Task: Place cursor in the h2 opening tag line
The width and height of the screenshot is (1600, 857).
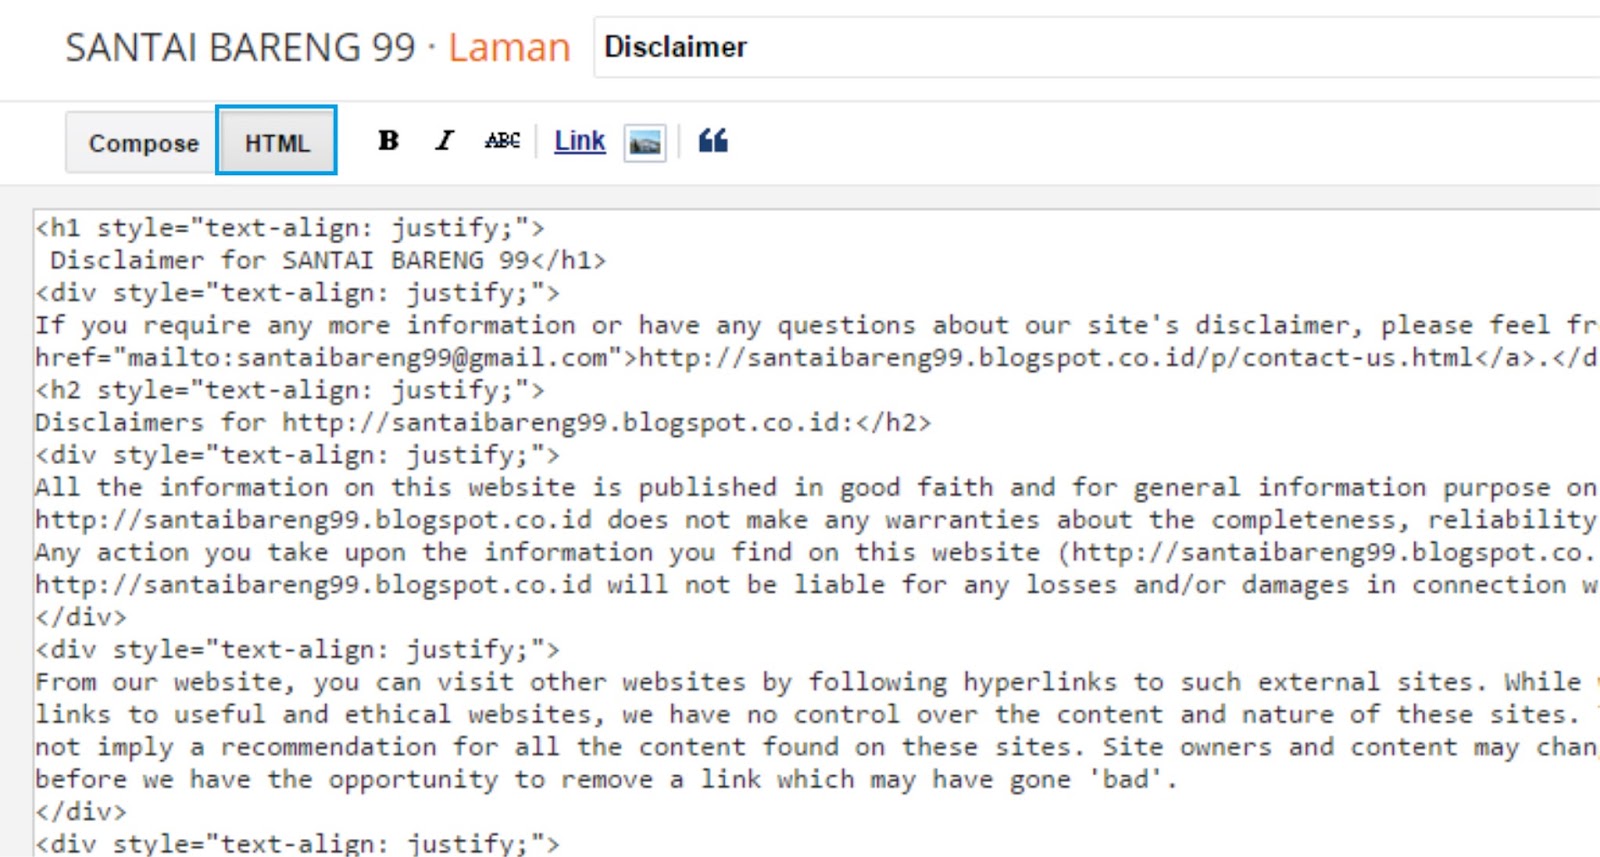Action: tap(290, 390)
